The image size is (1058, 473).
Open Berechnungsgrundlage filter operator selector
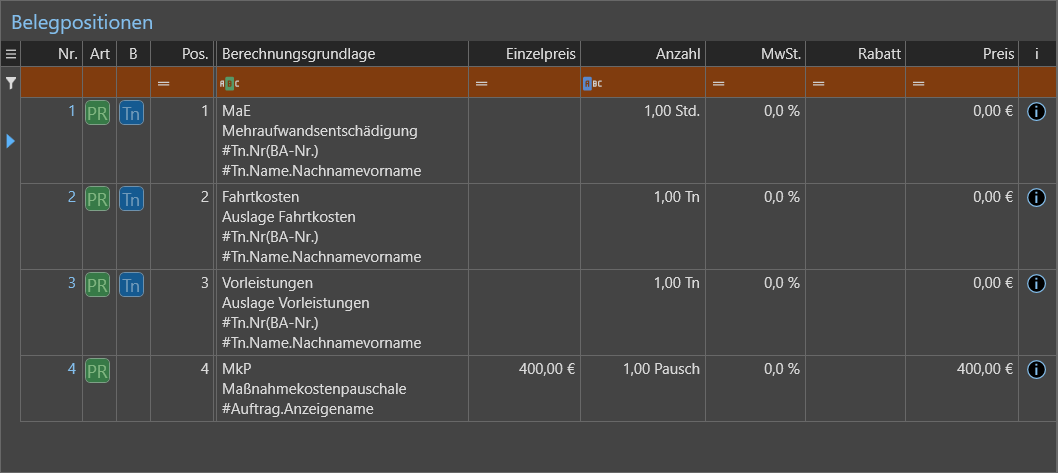[229, 83]
